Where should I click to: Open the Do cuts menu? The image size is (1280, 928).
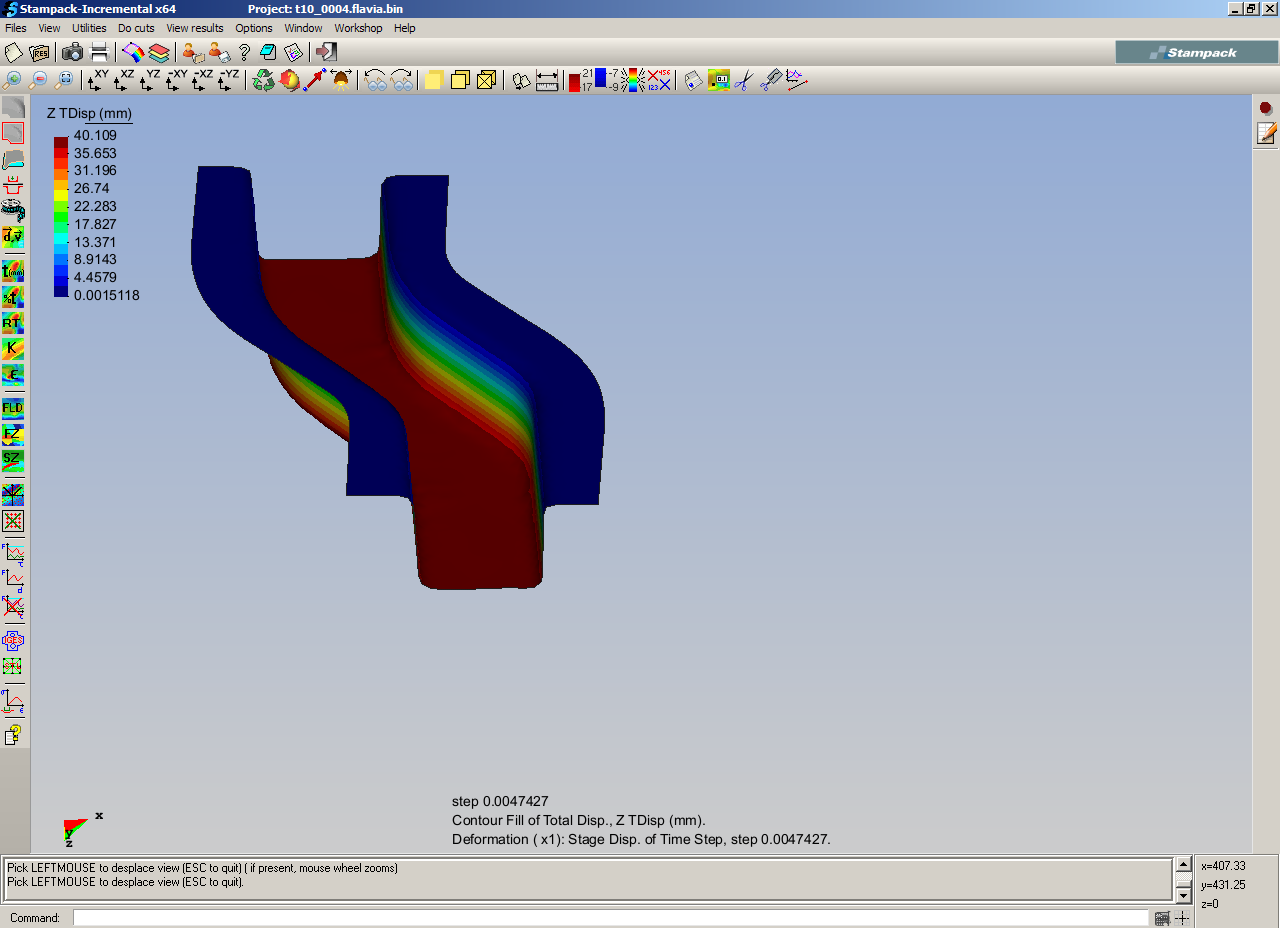point(136,28)
